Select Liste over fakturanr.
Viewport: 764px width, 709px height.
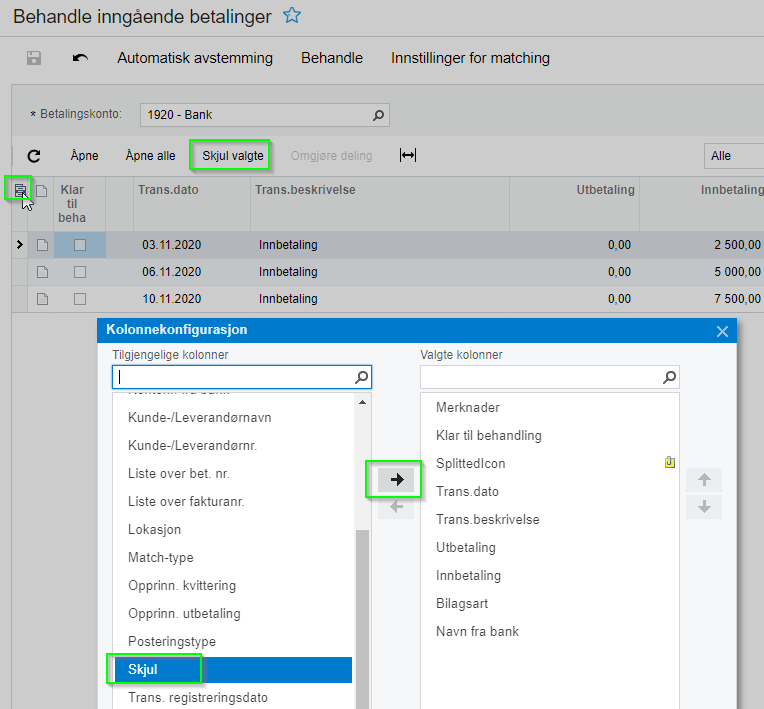click(186, 501)
